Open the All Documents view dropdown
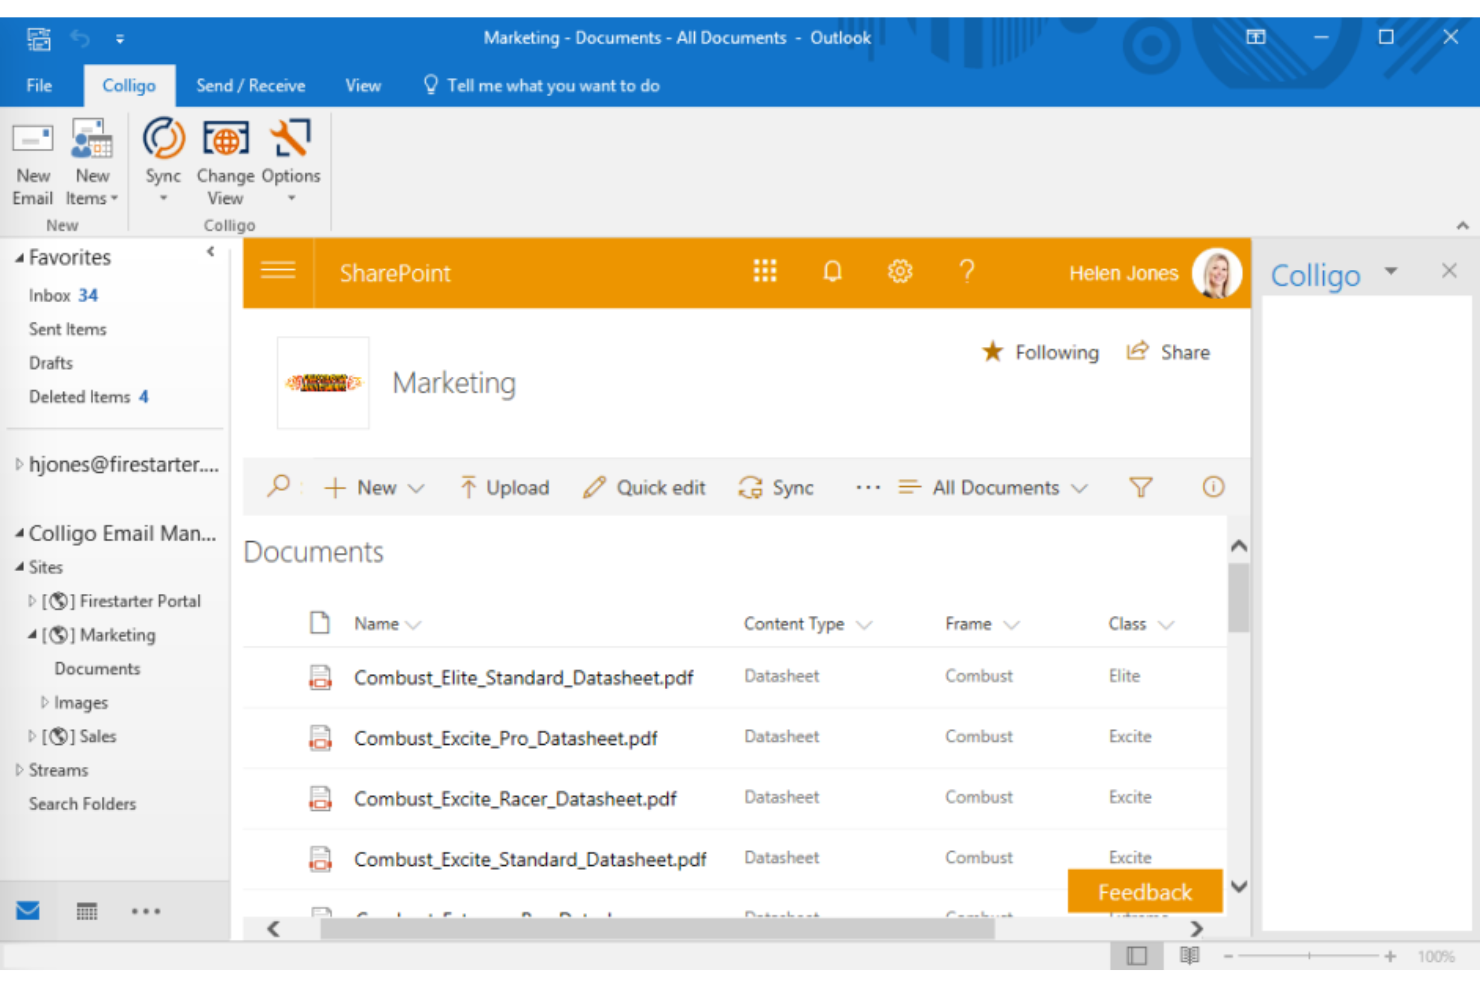 tap(992, 487)
